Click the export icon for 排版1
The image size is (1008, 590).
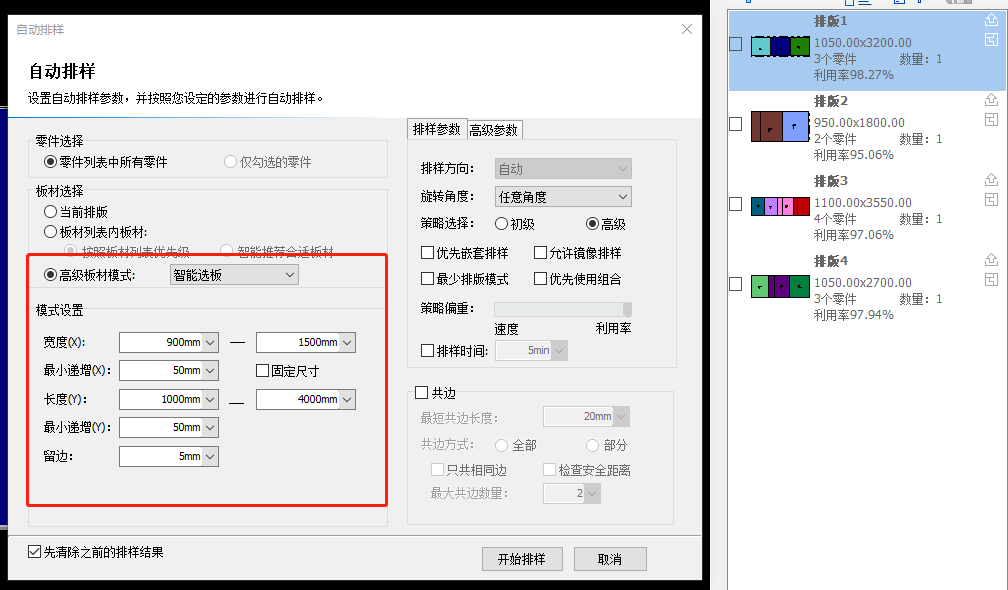click(991, 20)
